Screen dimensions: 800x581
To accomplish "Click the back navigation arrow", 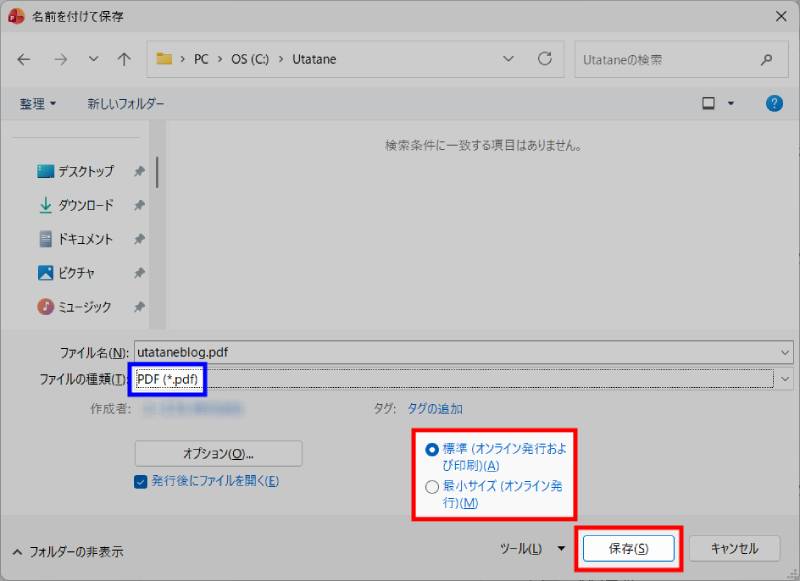I will pyautogui.click(x=24, y=59).
